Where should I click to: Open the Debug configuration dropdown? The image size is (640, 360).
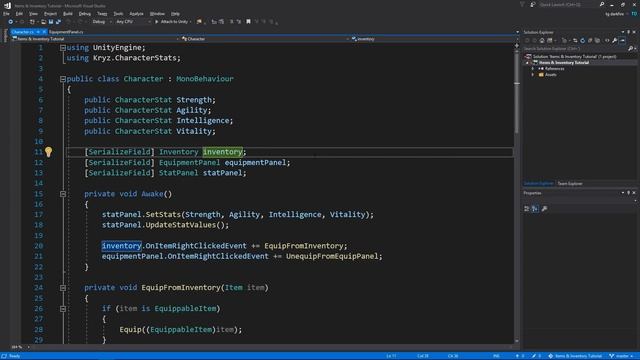(101, 22)
